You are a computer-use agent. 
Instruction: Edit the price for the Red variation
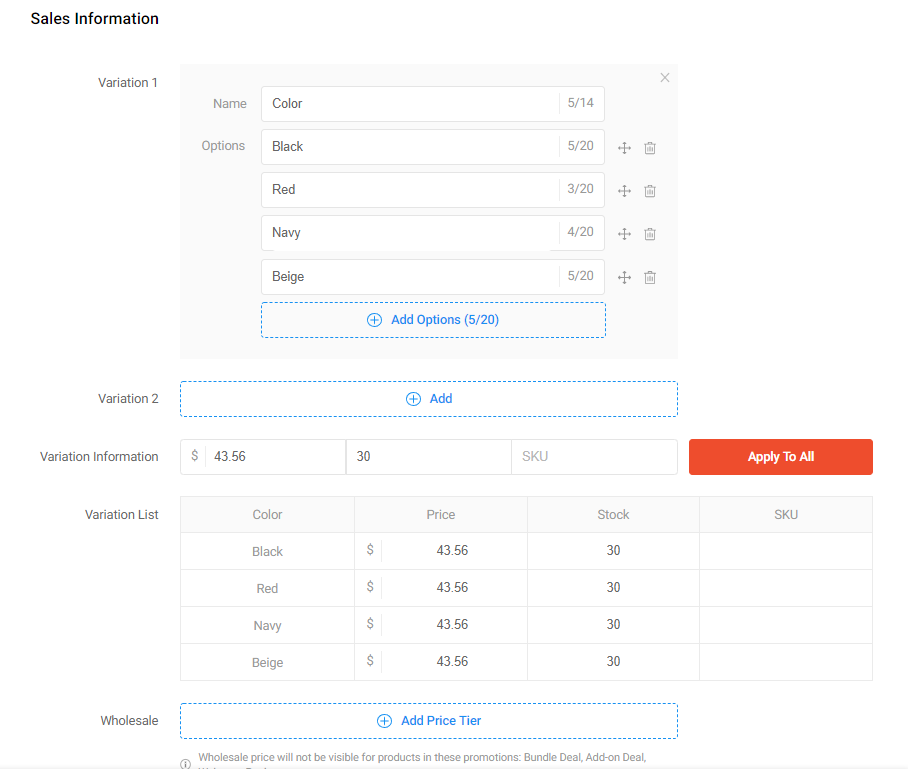click(x=452, y=588)
